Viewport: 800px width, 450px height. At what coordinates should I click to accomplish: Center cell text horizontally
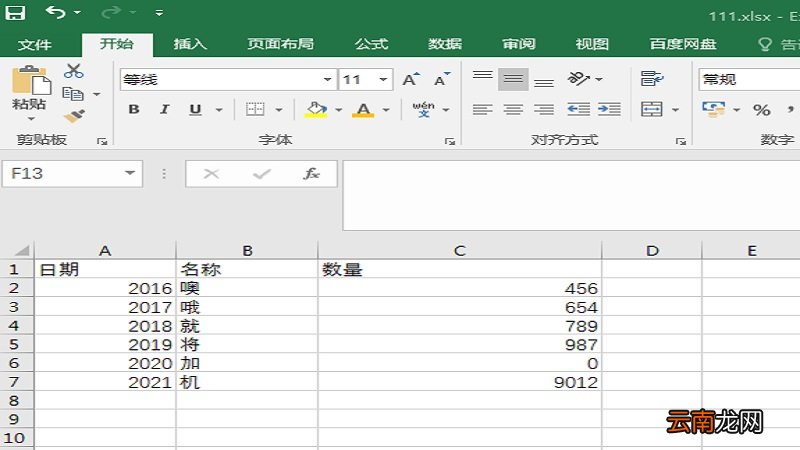click(513, 109)
